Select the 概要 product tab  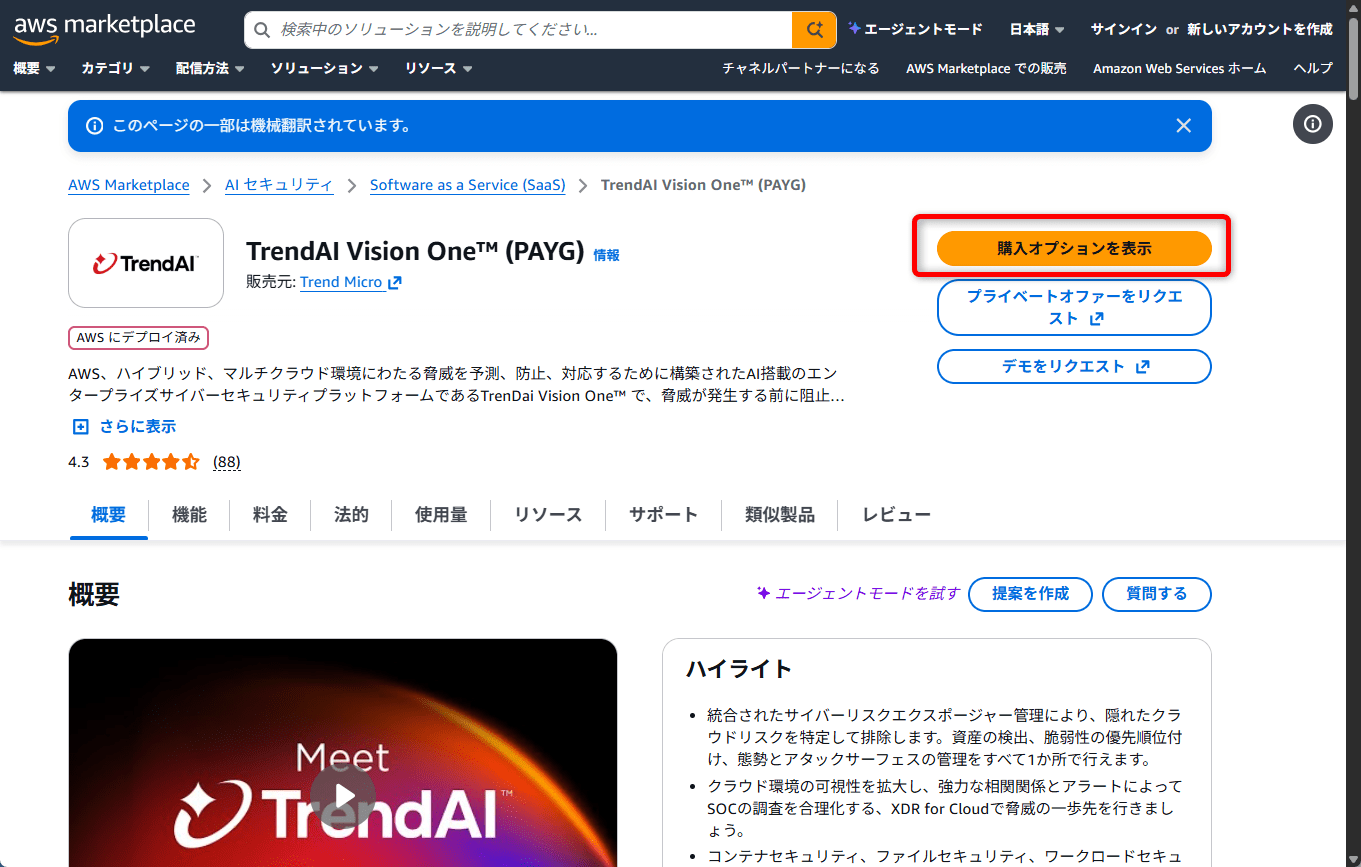[x=108, y=515]
